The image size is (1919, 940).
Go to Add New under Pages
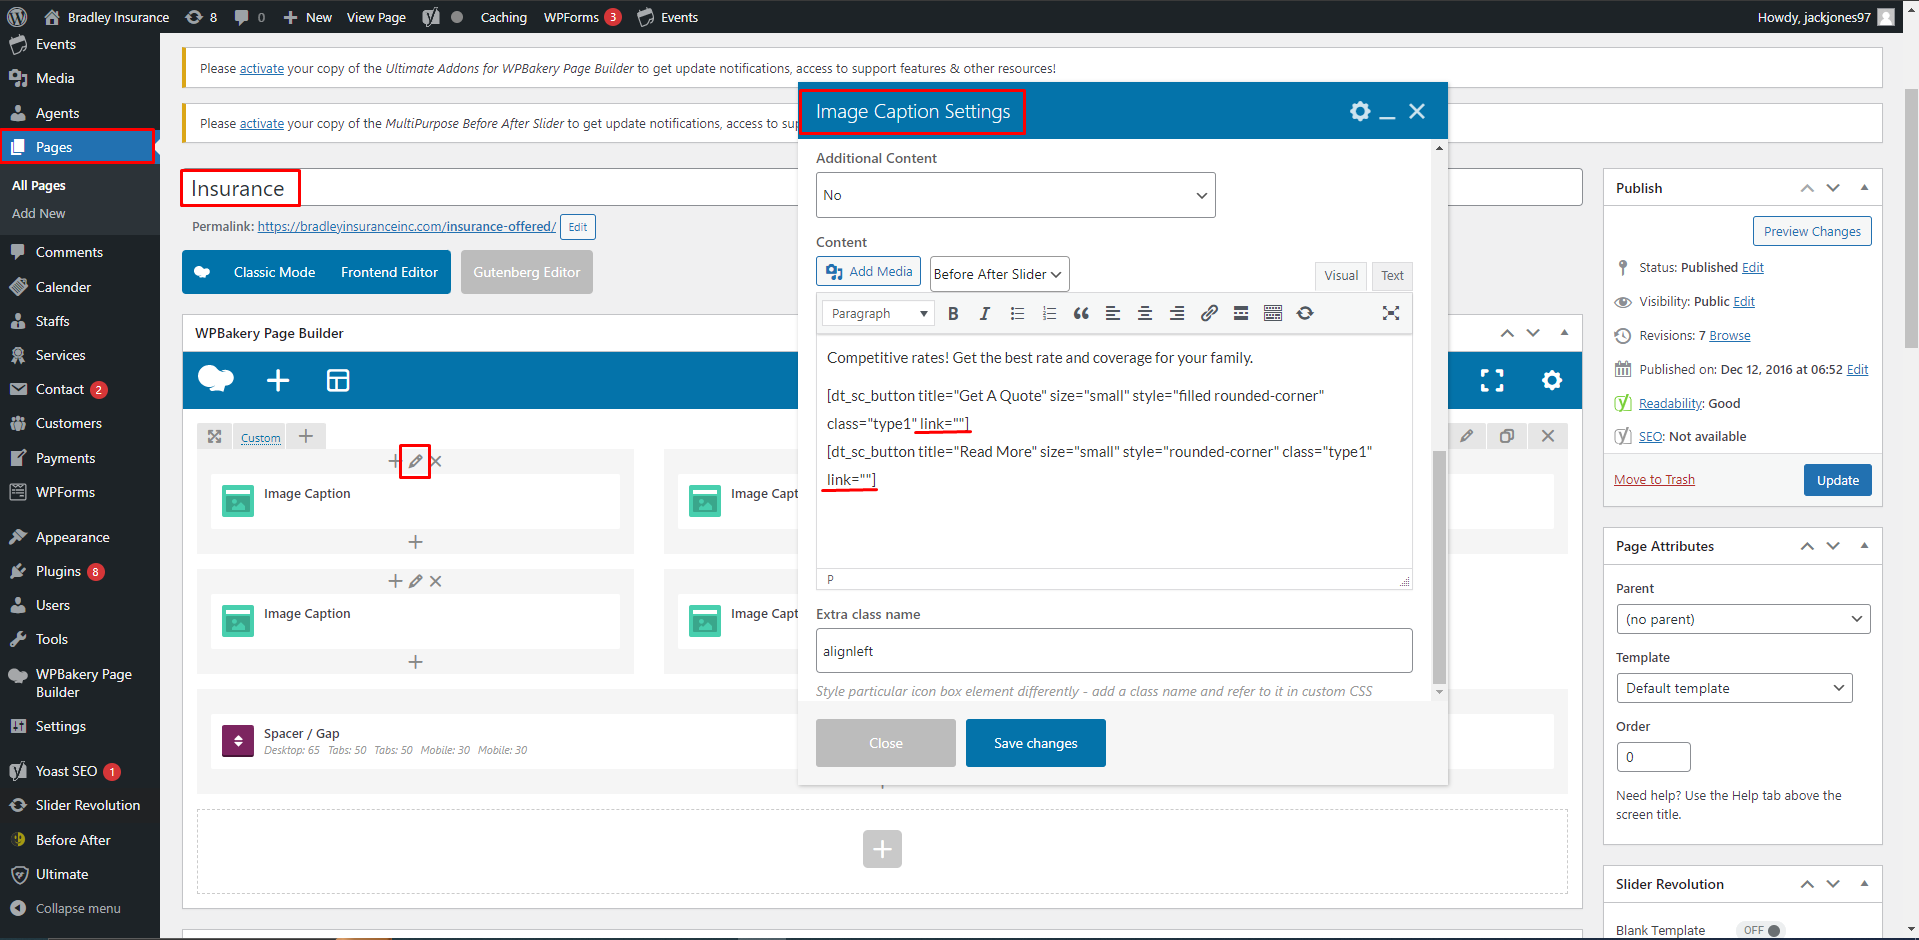[39, 213]
